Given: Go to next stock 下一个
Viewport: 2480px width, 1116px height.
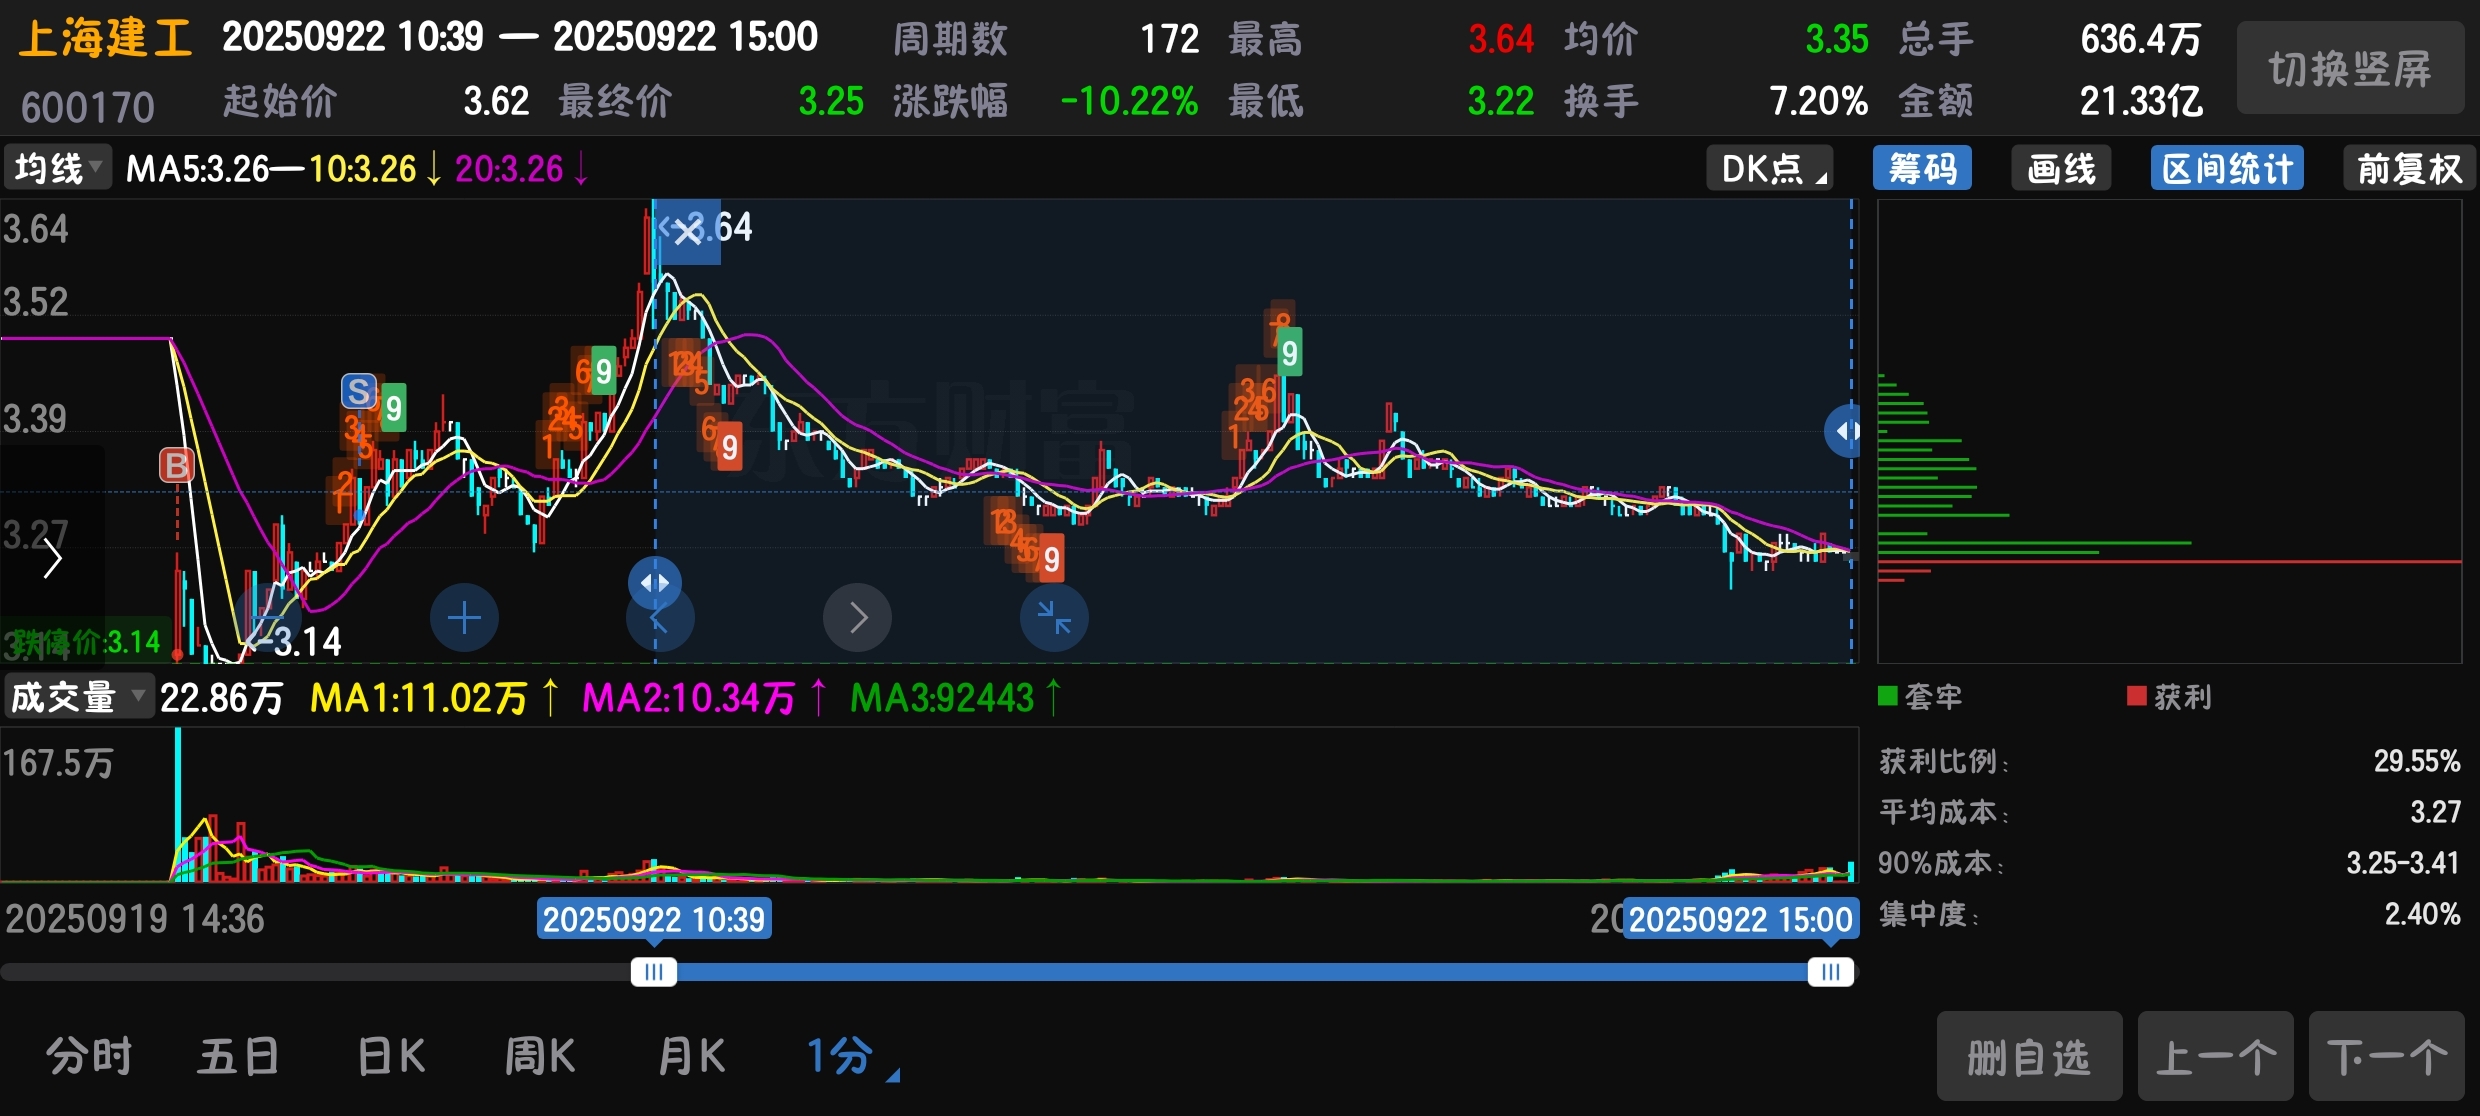Looking at the screenshot, I should 2386,1056.
